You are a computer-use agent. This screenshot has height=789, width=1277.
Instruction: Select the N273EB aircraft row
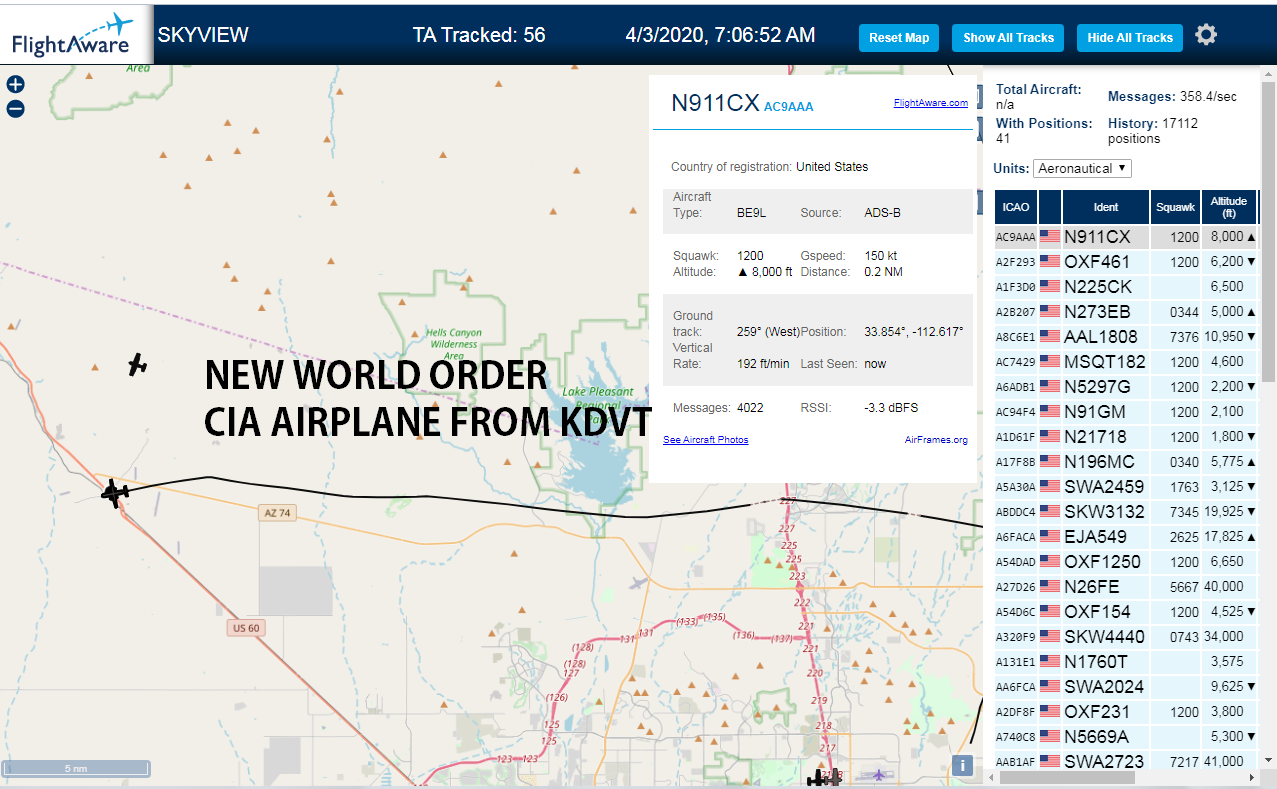[x=1126, y=312]
